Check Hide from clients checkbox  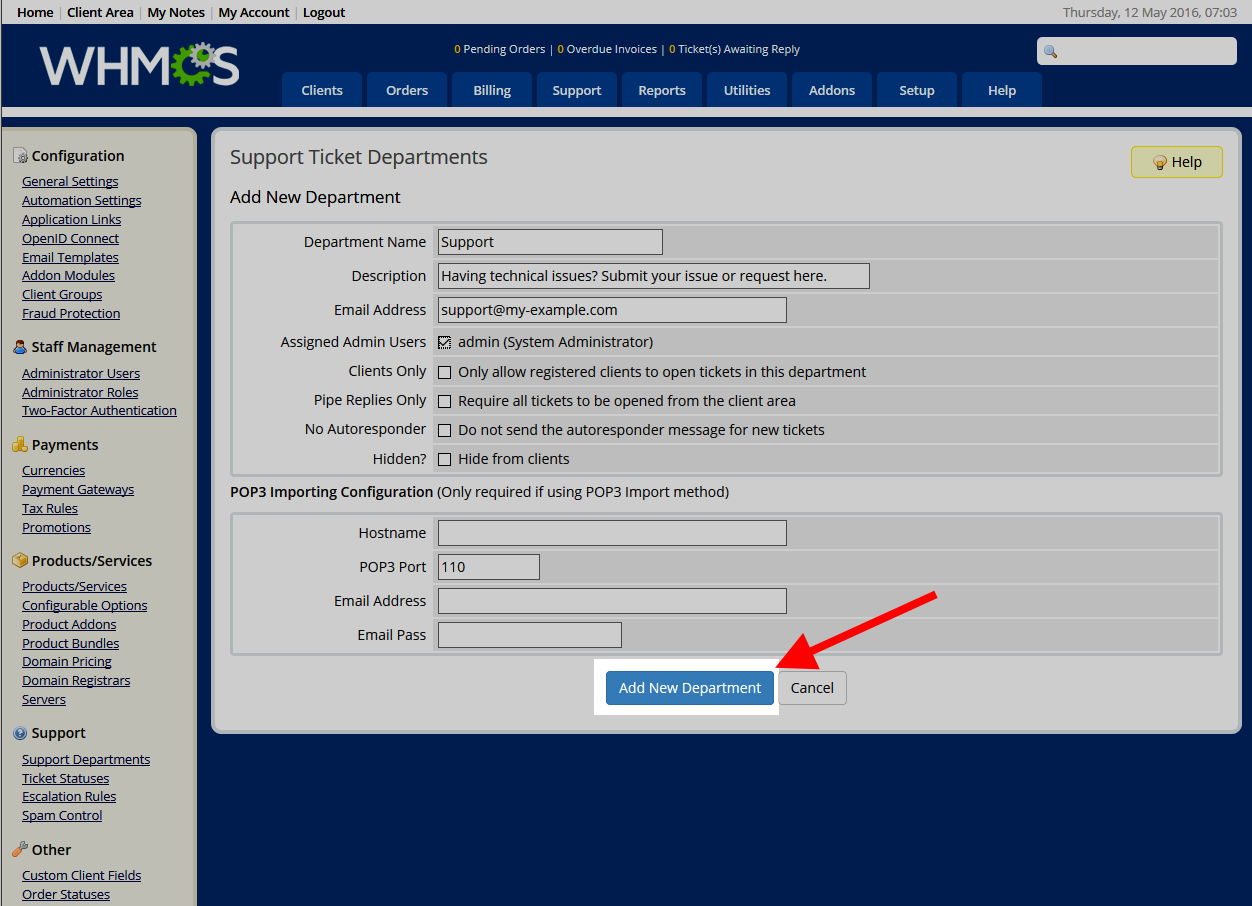[445, 459]
